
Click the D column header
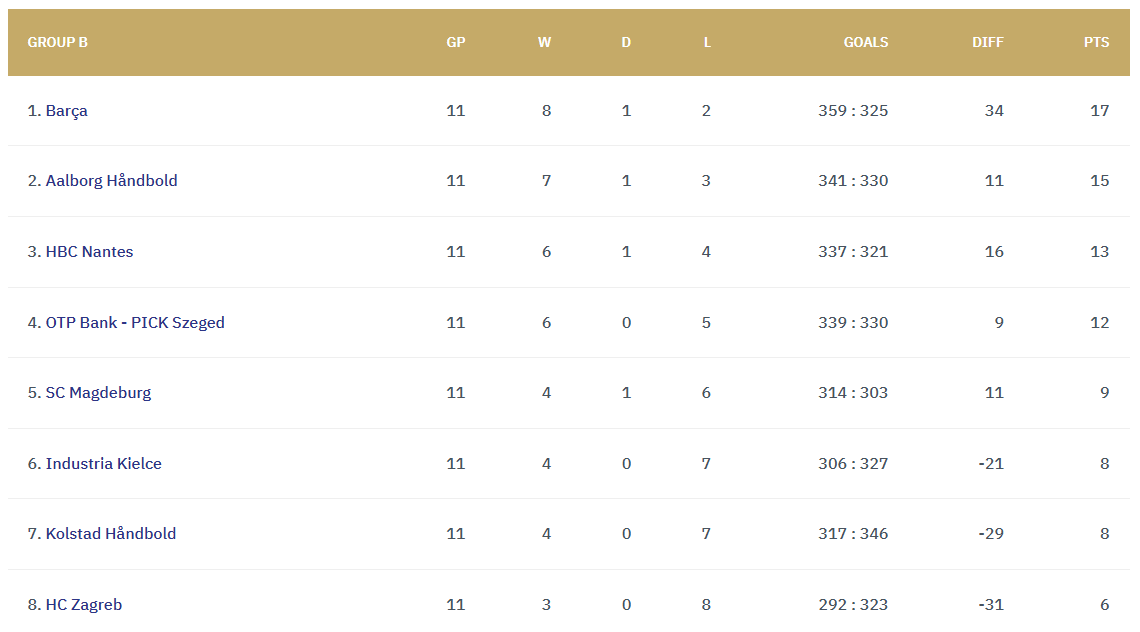[626, 43]
